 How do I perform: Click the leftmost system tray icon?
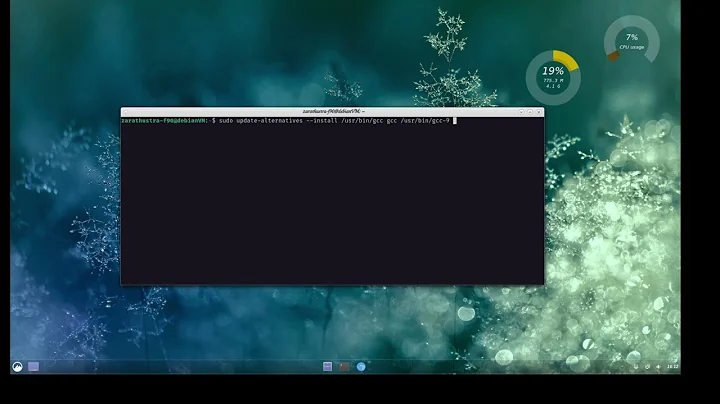coord(638,367)
